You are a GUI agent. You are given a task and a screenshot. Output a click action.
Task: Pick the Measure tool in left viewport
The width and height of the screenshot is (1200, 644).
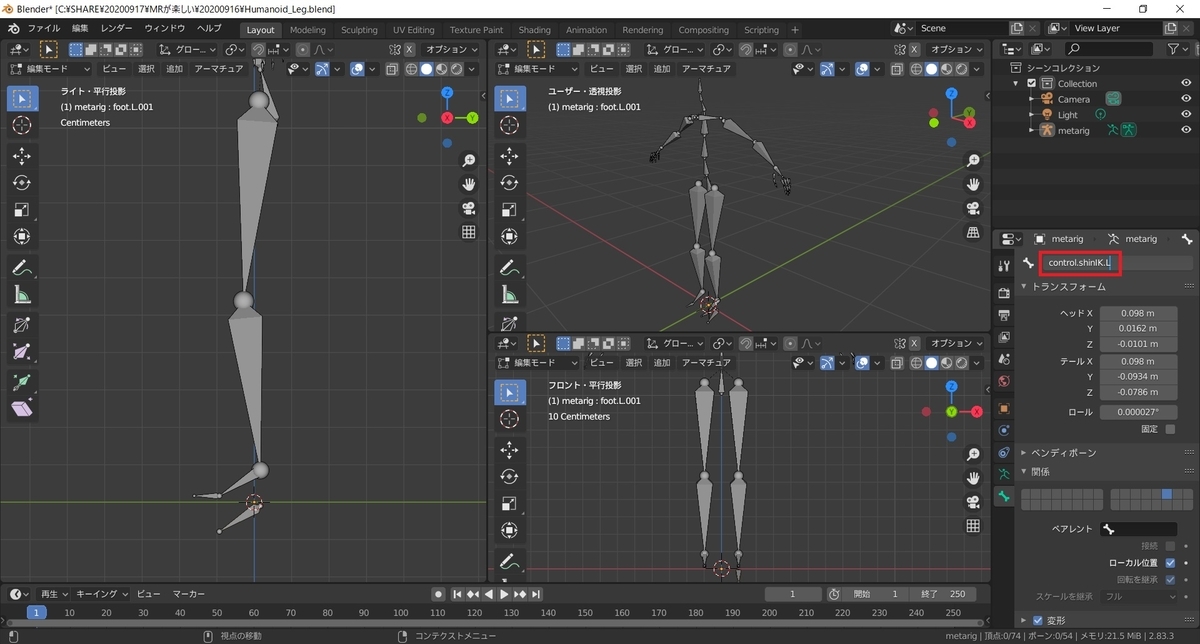coord(22,295)
